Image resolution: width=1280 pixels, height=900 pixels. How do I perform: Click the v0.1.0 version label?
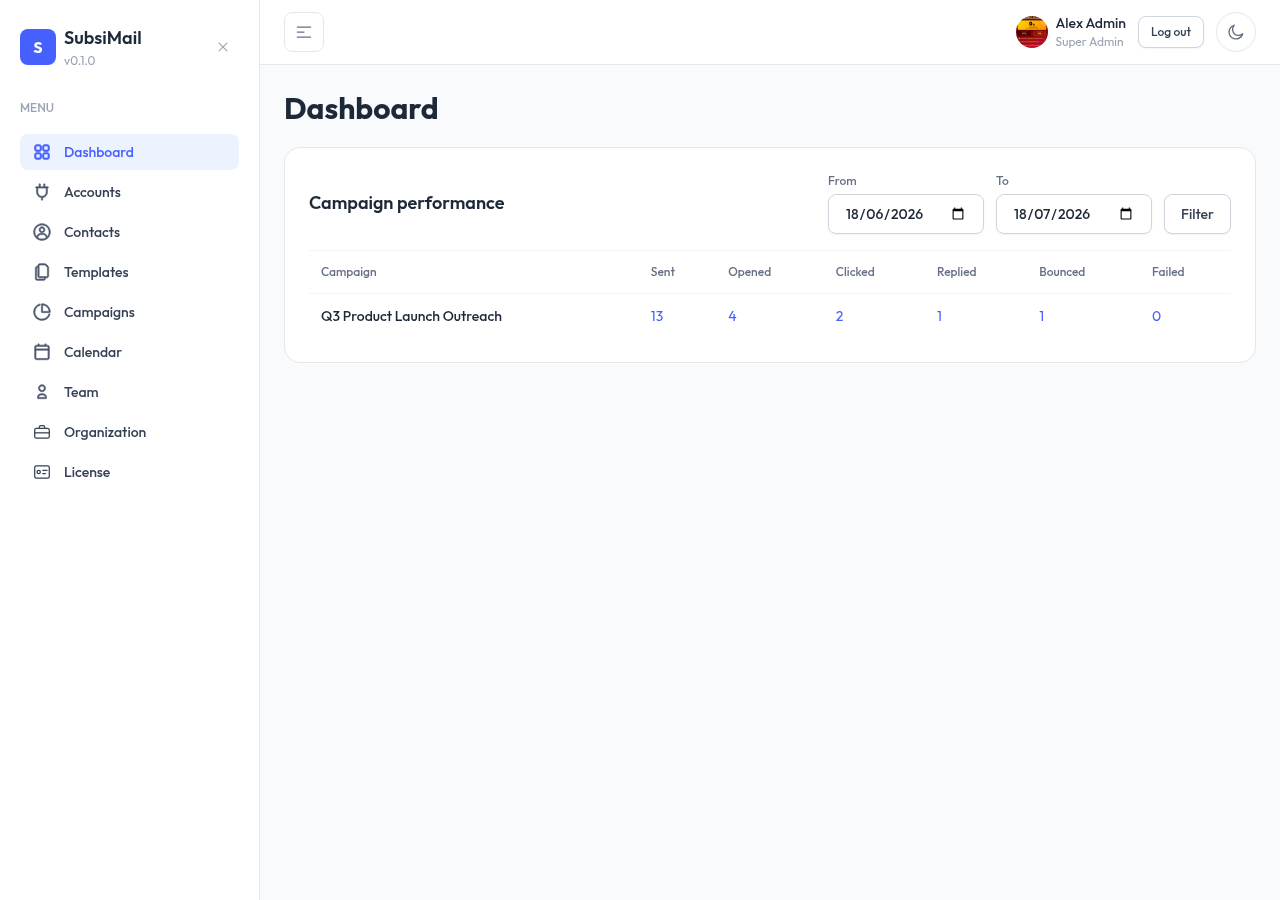point(80,61)
